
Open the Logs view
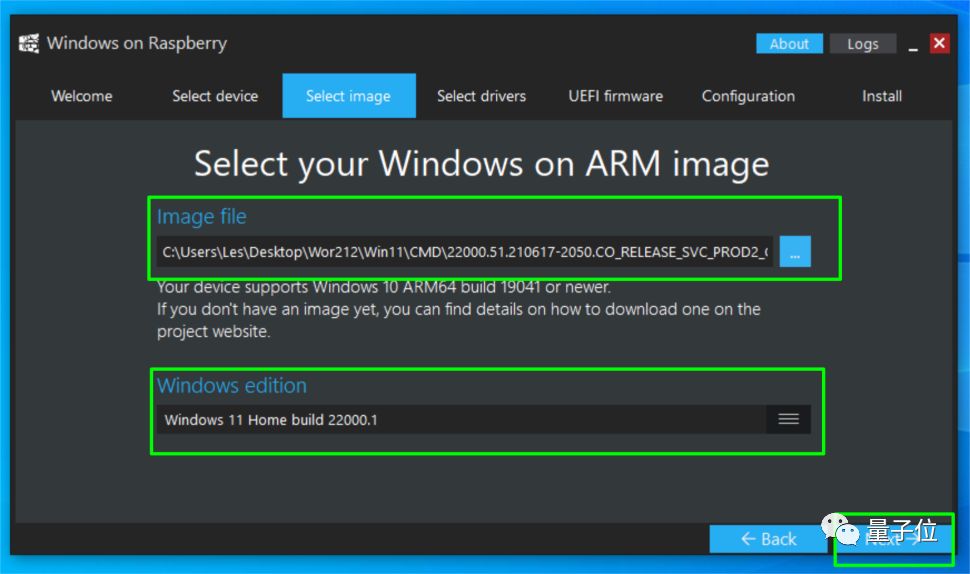coord(862,44)
